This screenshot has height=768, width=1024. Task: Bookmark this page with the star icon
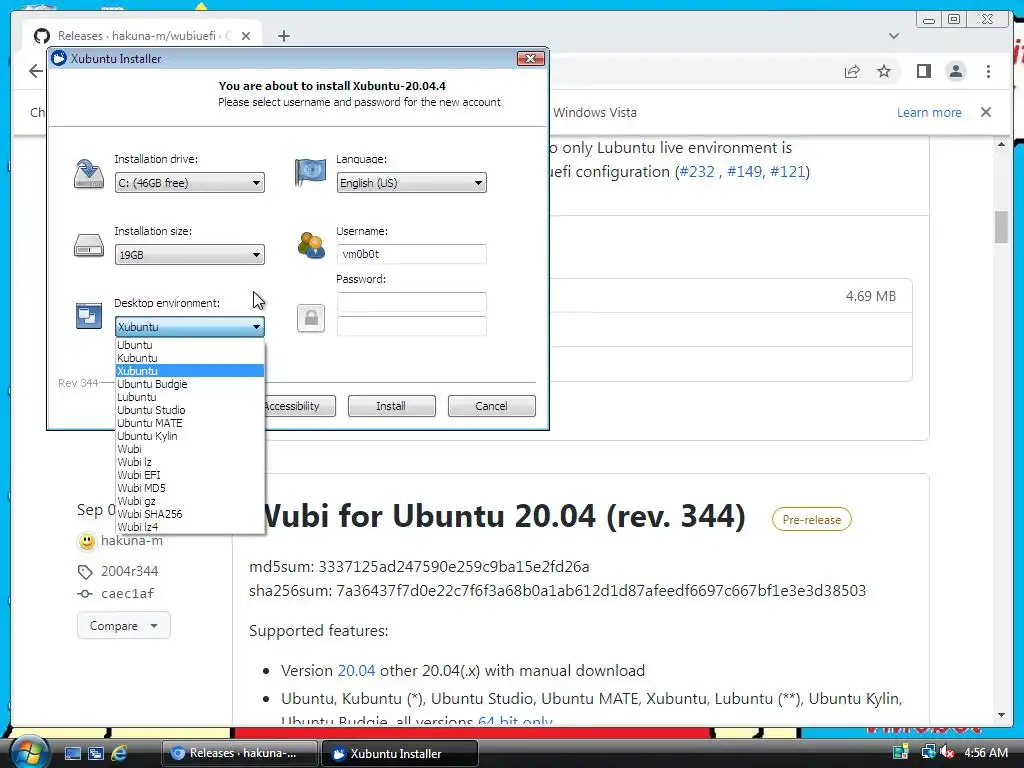point(884,71)
